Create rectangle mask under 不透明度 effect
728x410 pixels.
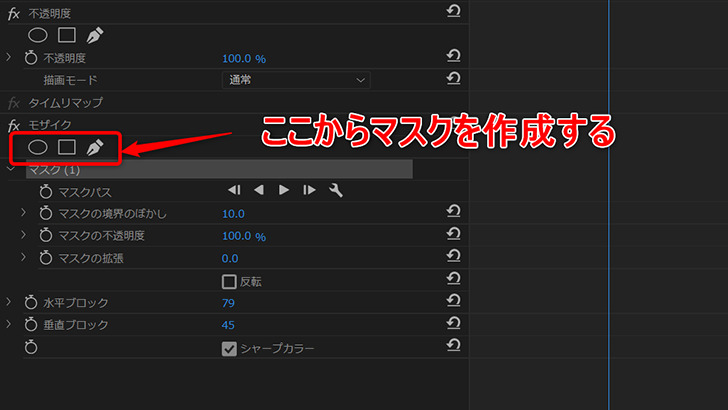point(67,35)
